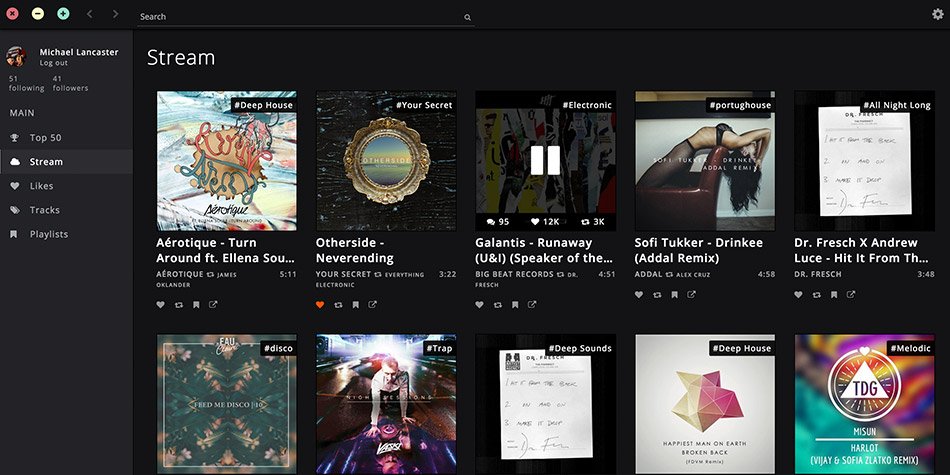Open the Sofi Tukker - Drinkee title
950x475 pixels.
click(699, 250)
